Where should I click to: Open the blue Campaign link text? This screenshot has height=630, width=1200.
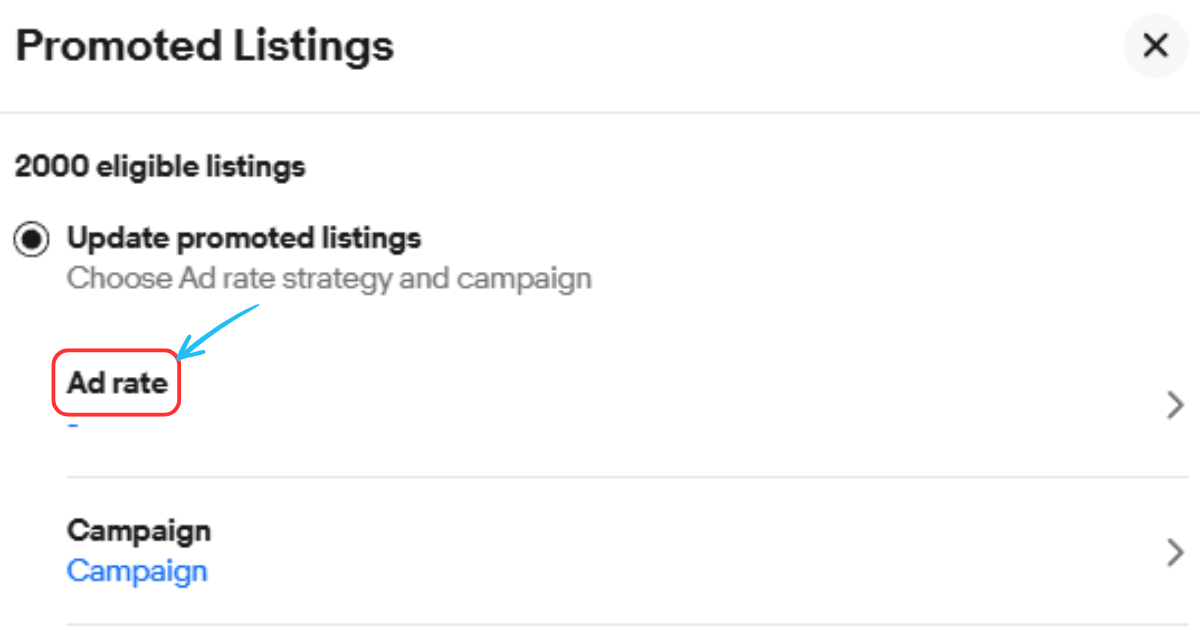point(137,571)
